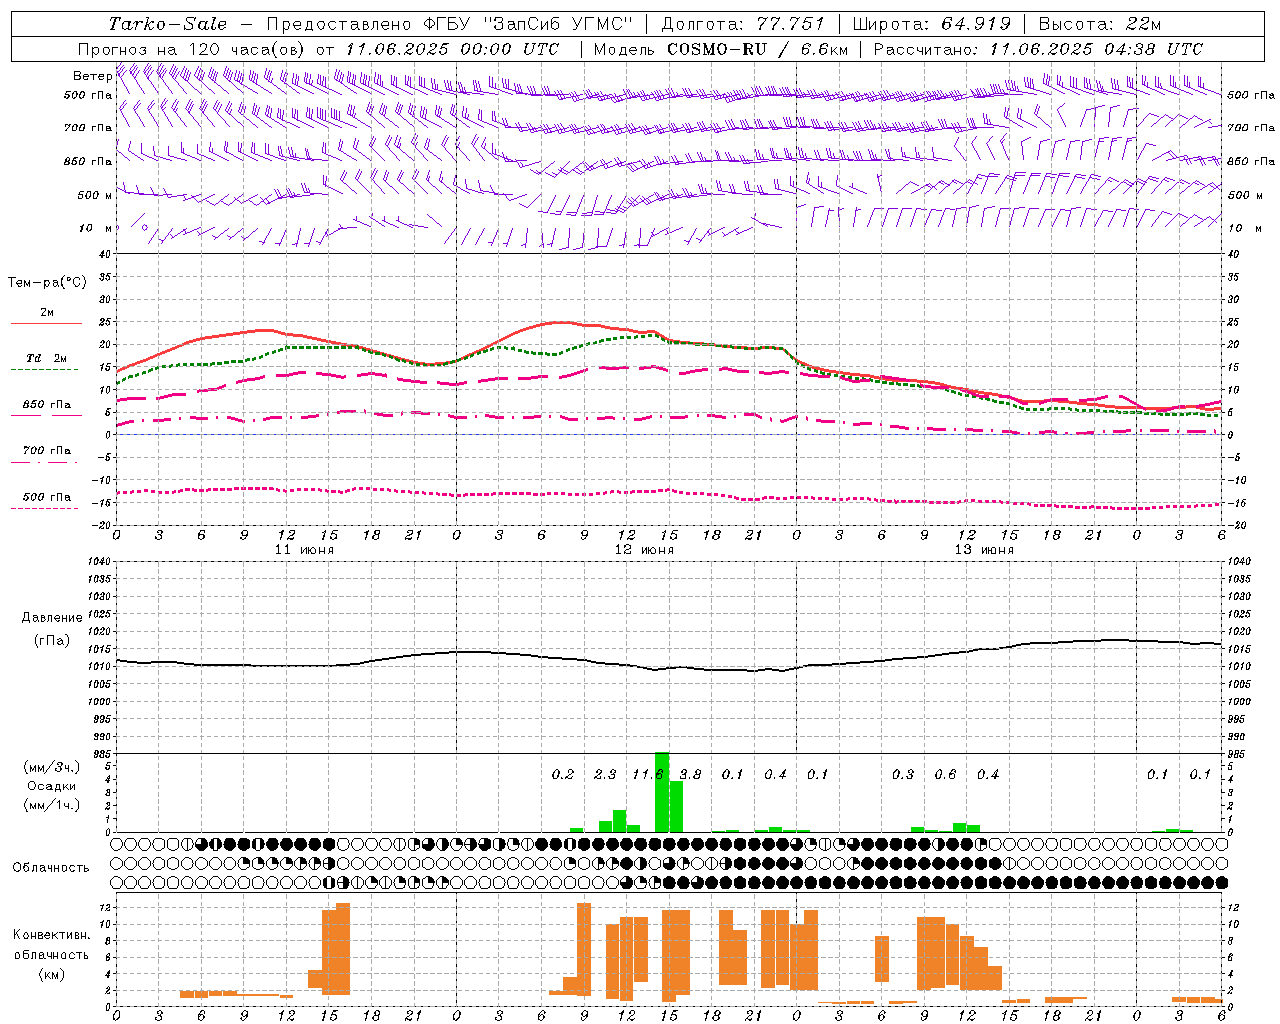Click the "Td 2м" dew point legend label
The image size is (1280, 1024).
point(47,358)
